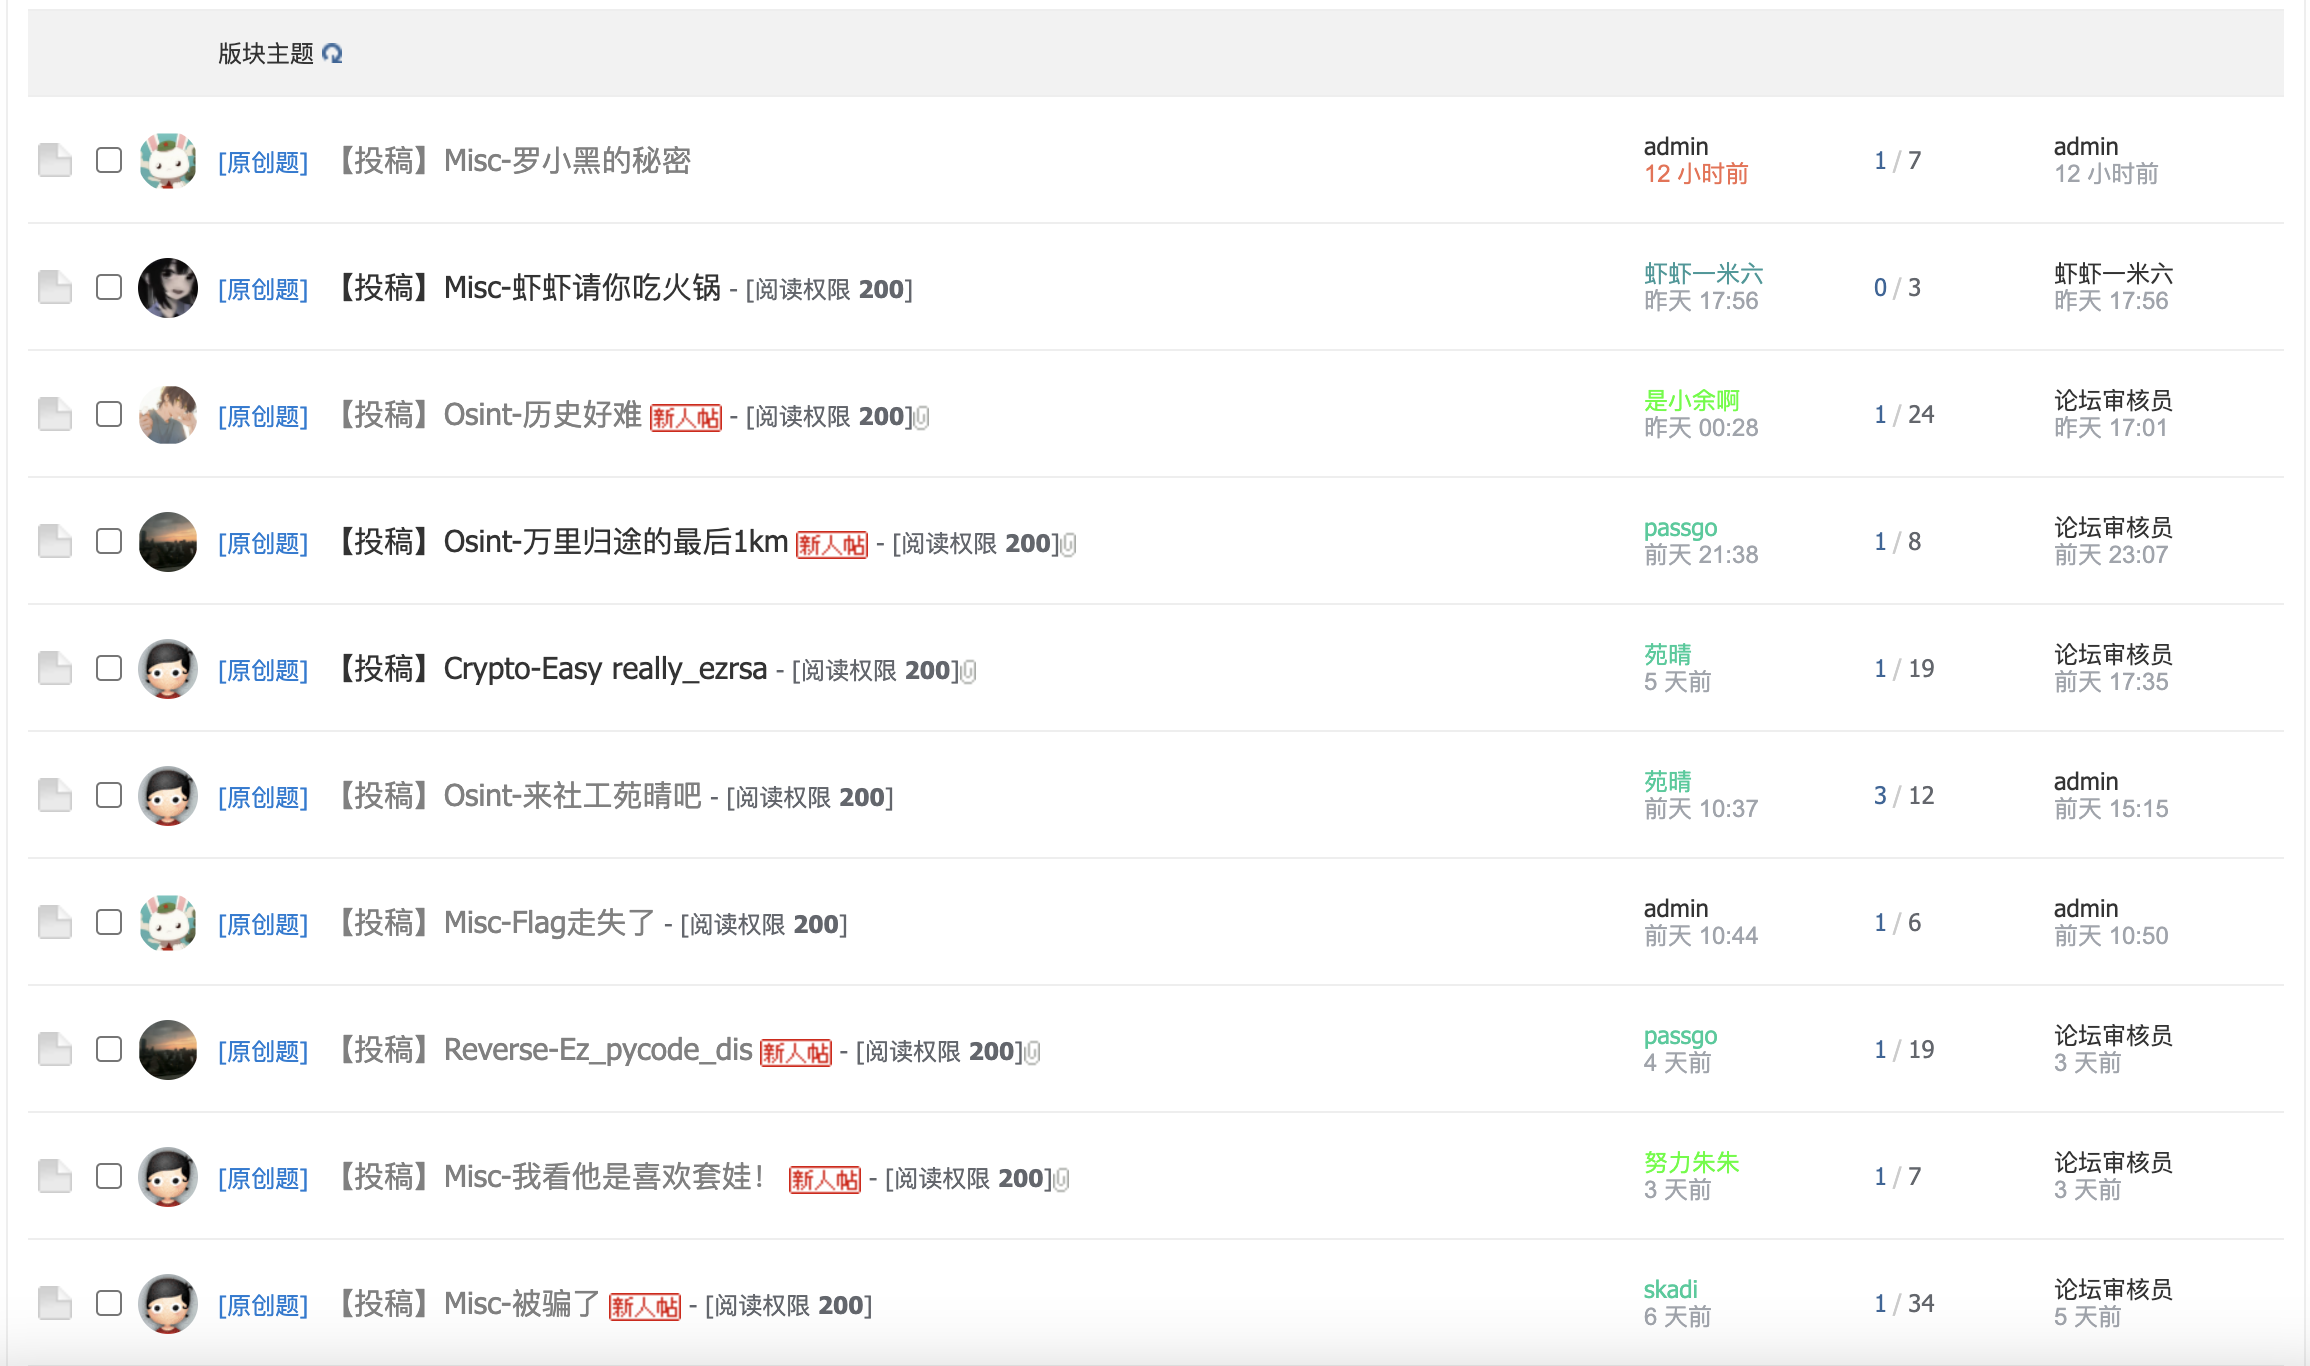Image resolution: width=2310 pixels, height=1366 pixels.
Task: Check the checkbox for Misc-罗小黑的秘密
Action: [109, 160]
